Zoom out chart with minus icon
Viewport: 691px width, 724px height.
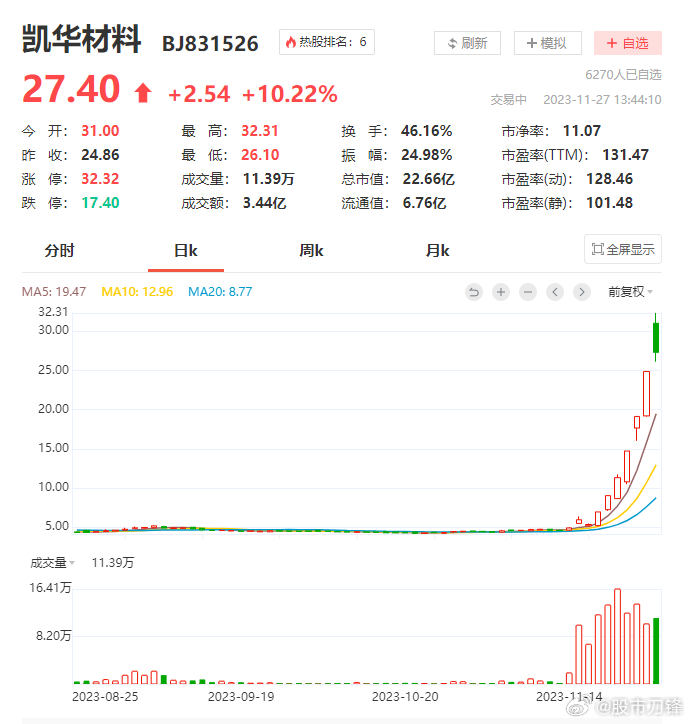[528, 292]
